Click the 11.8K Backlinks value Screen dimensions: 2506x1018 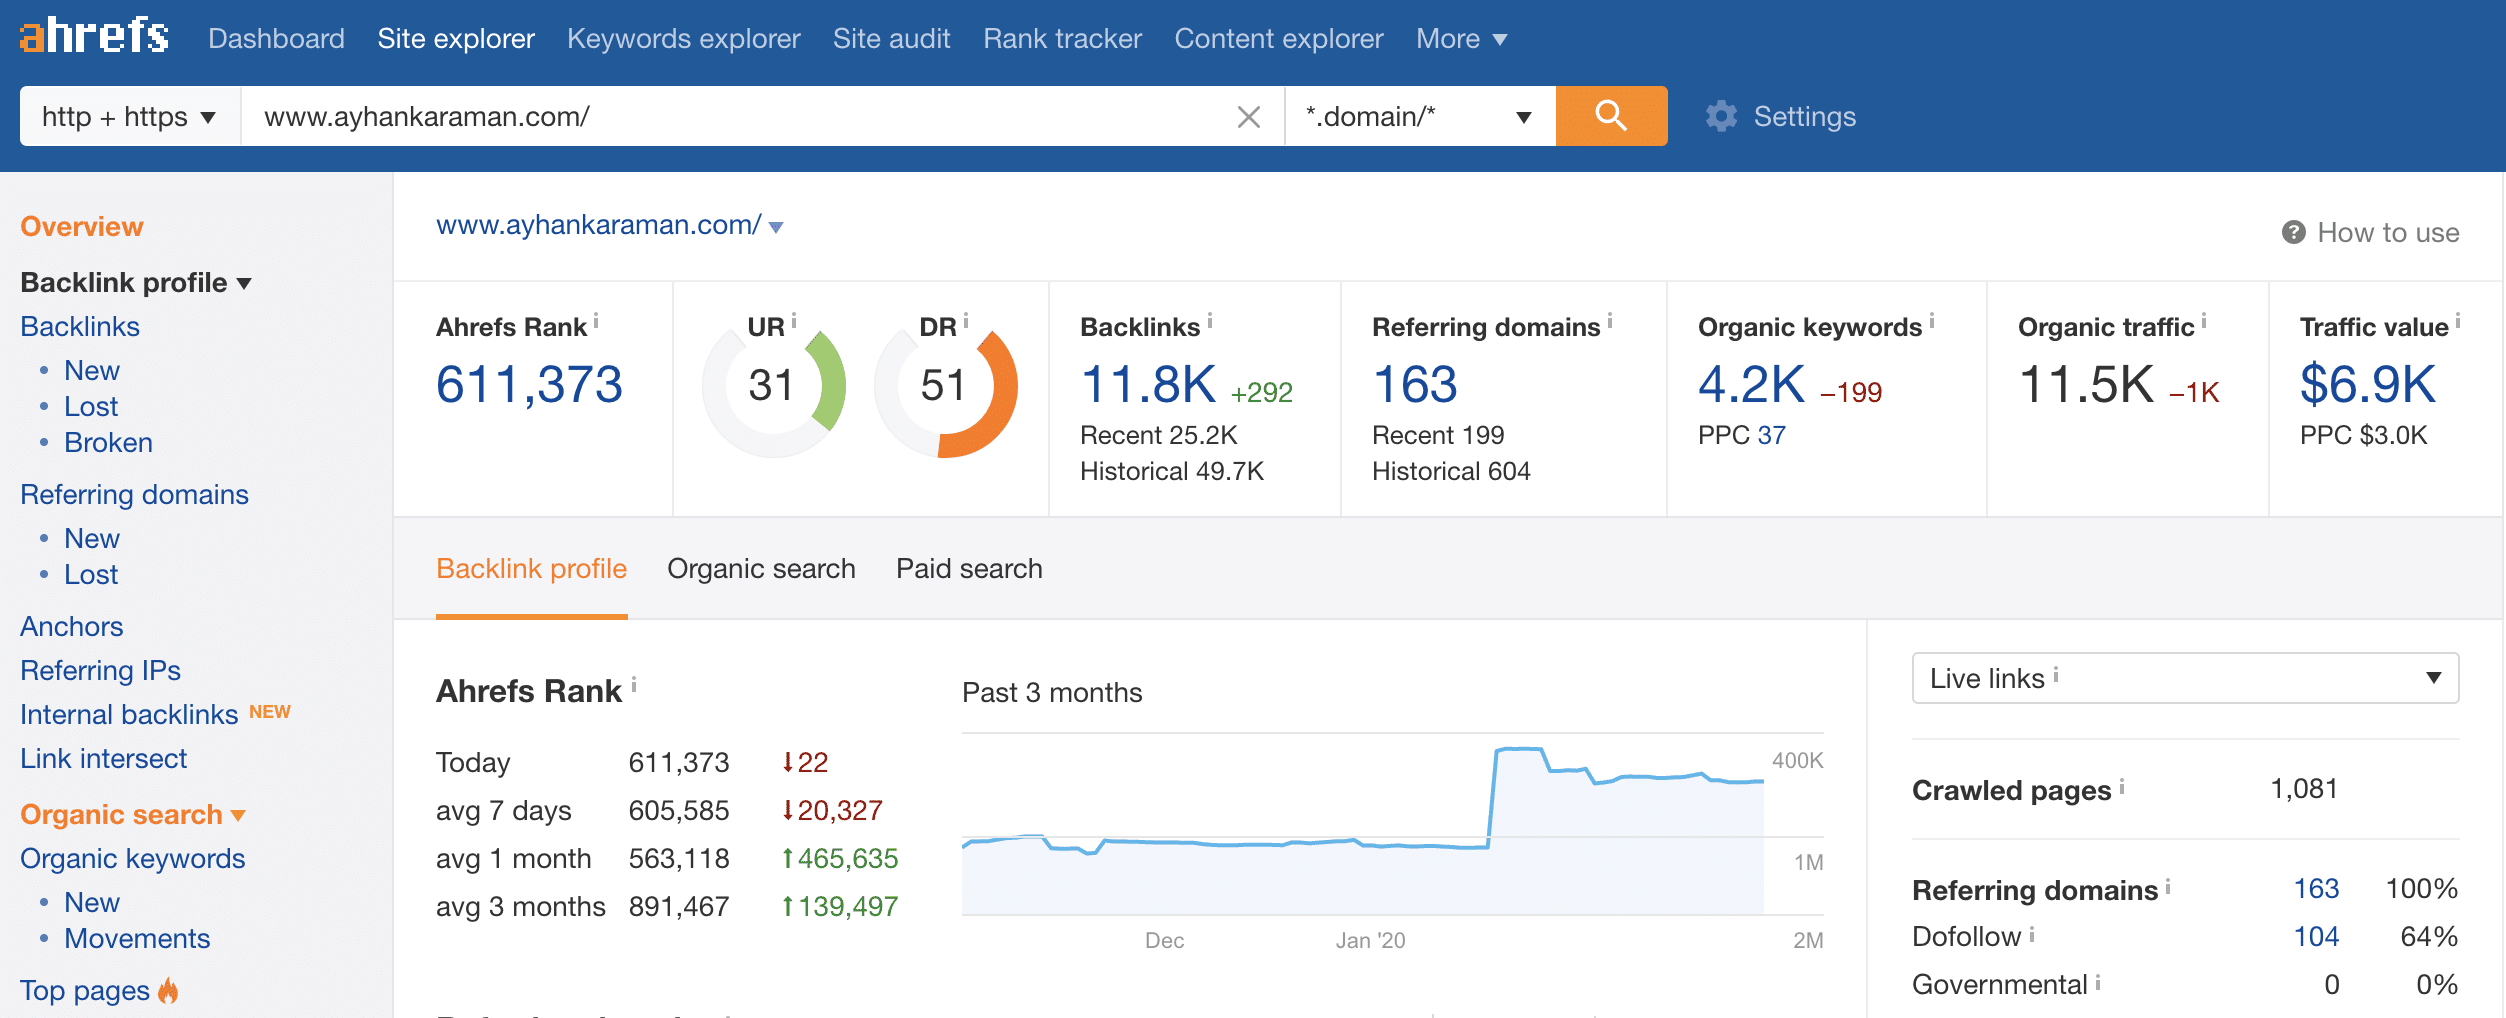[1148, 384]
